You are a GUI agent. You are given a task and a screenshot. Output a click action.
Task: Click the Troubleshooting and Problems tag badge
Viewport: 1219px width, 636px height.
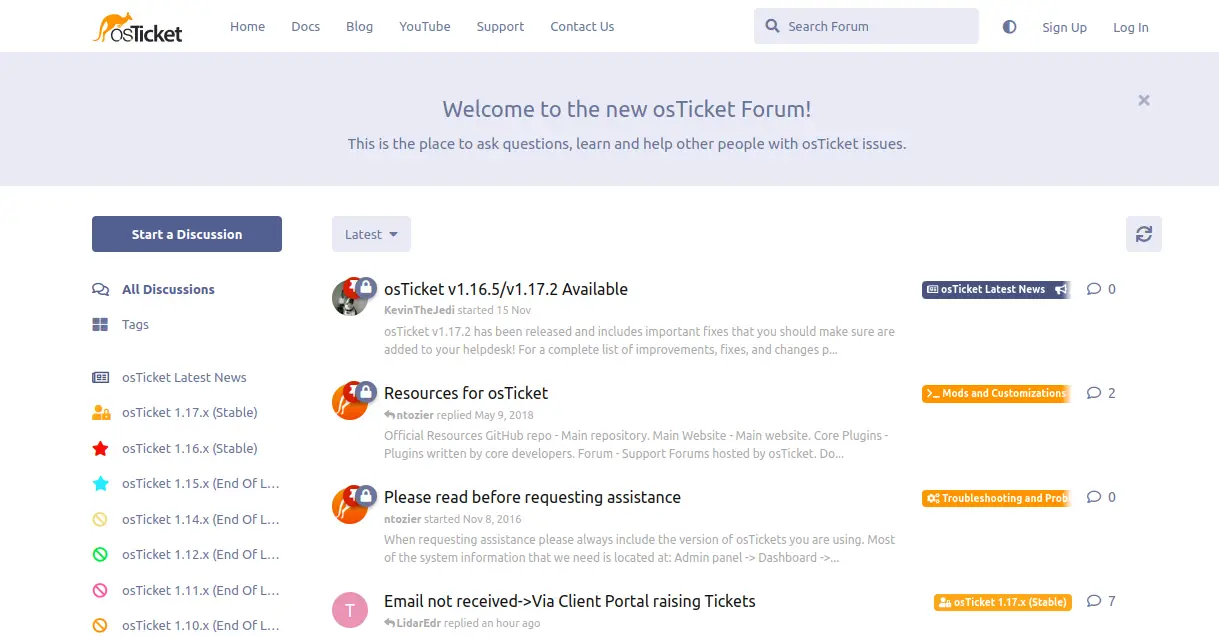pos(996,497)
